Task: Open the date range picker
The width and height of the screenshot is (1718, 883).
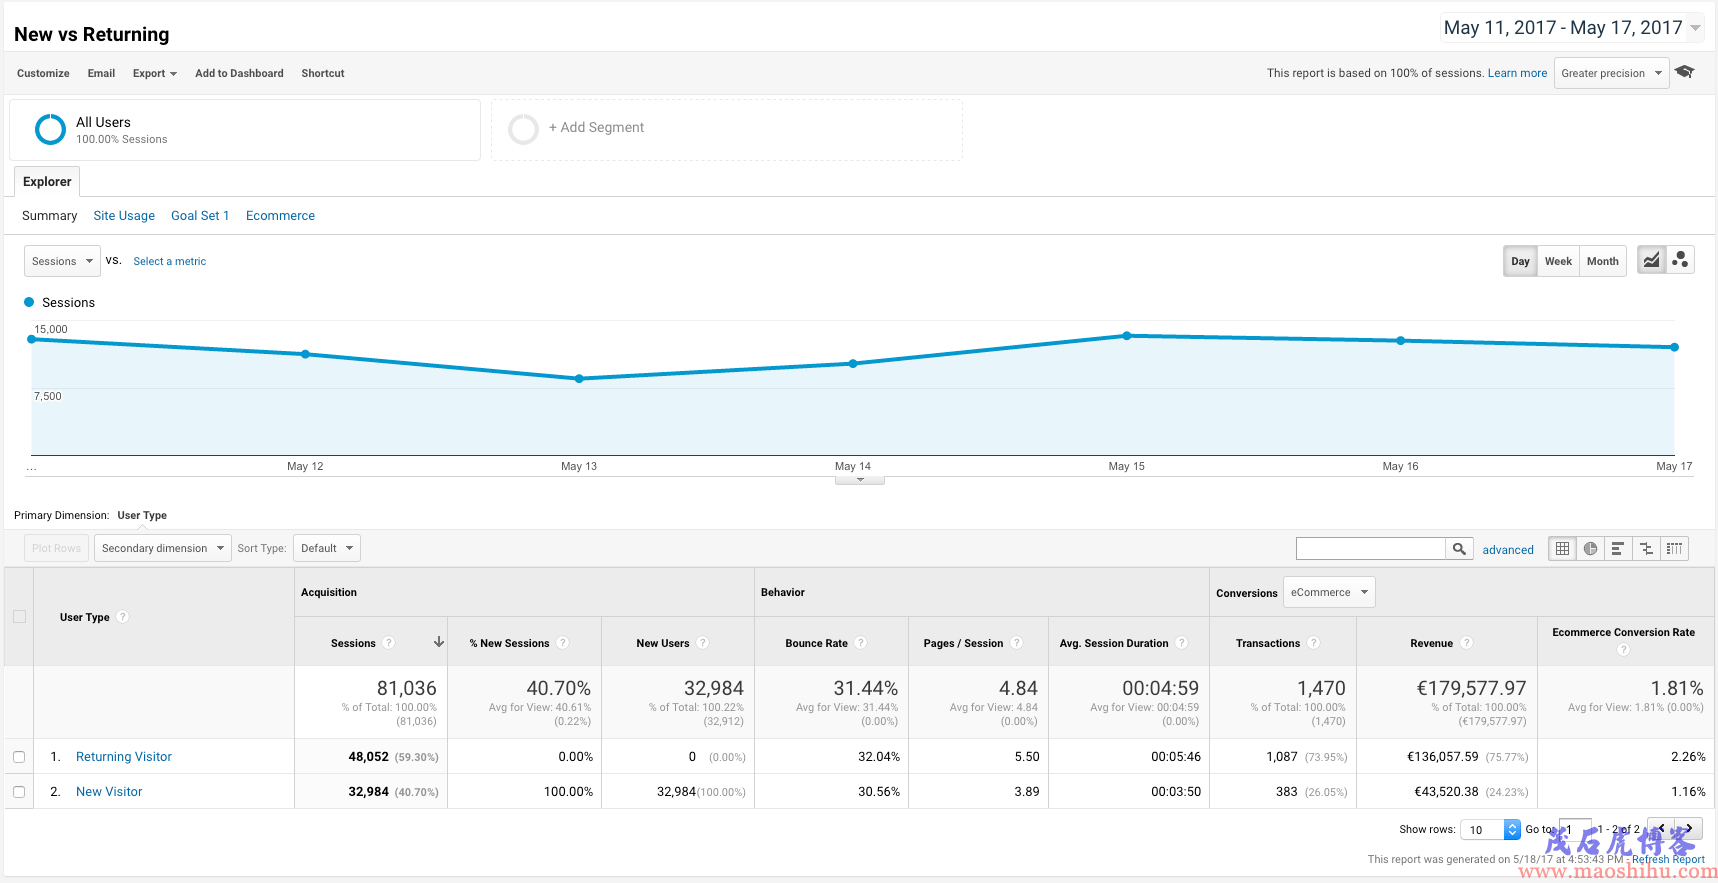Action: coord(1572,28)
